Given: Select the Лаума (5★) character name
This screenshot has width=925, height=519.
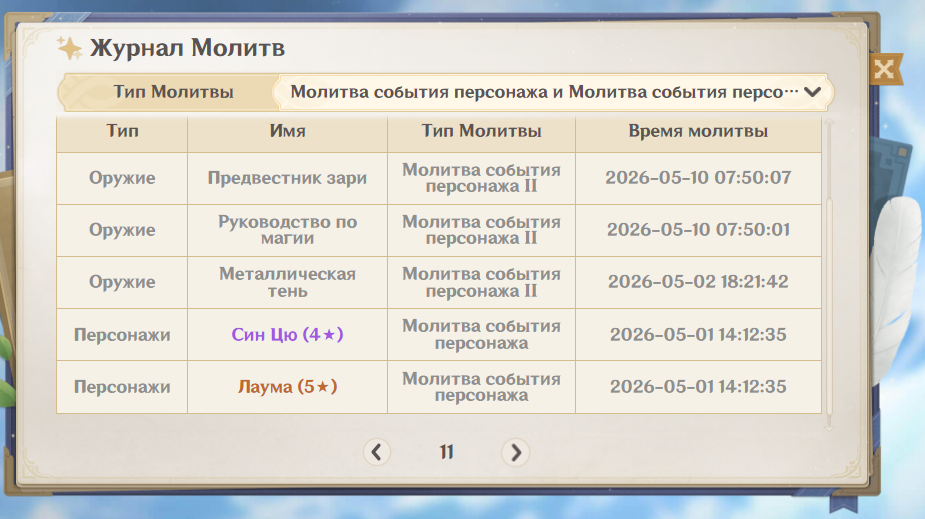Looking at the screenshot, I should (x=287, y=386).
